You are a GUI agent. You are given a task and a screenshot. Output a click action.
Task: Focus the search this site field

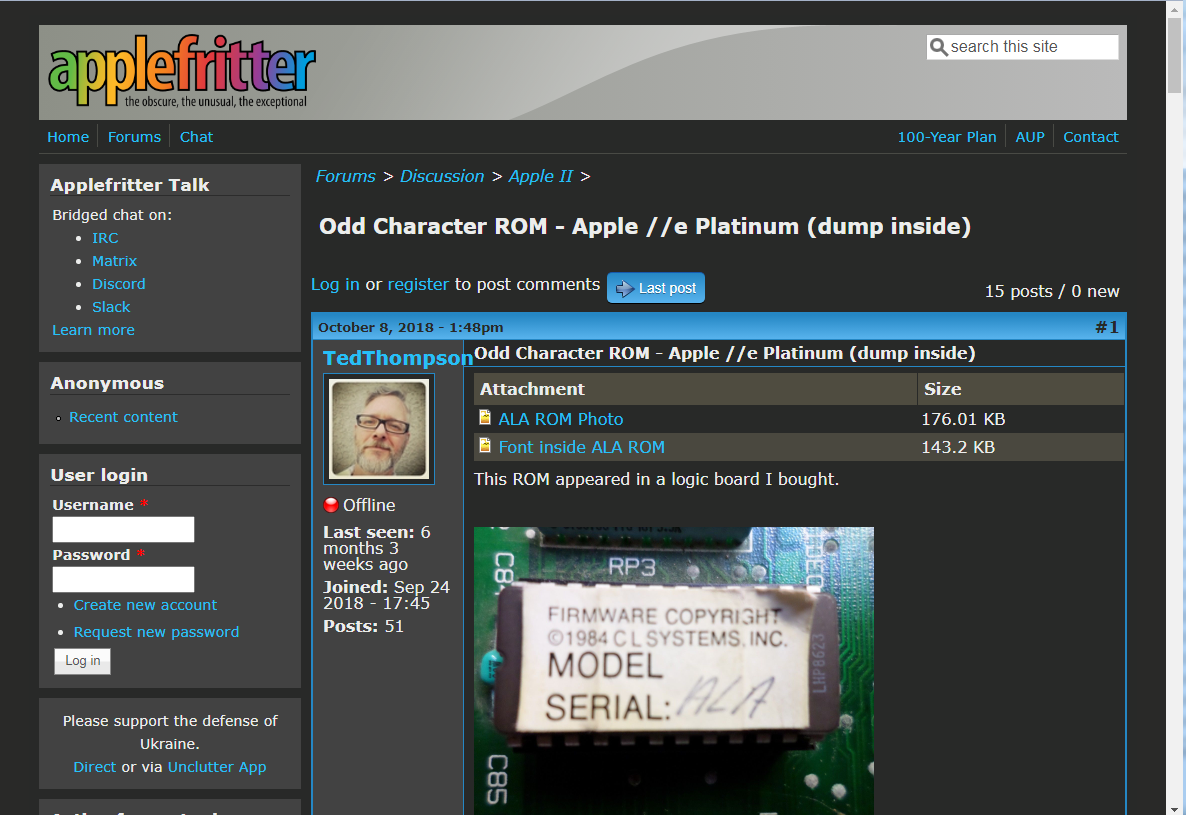[x=1023, y=47]
